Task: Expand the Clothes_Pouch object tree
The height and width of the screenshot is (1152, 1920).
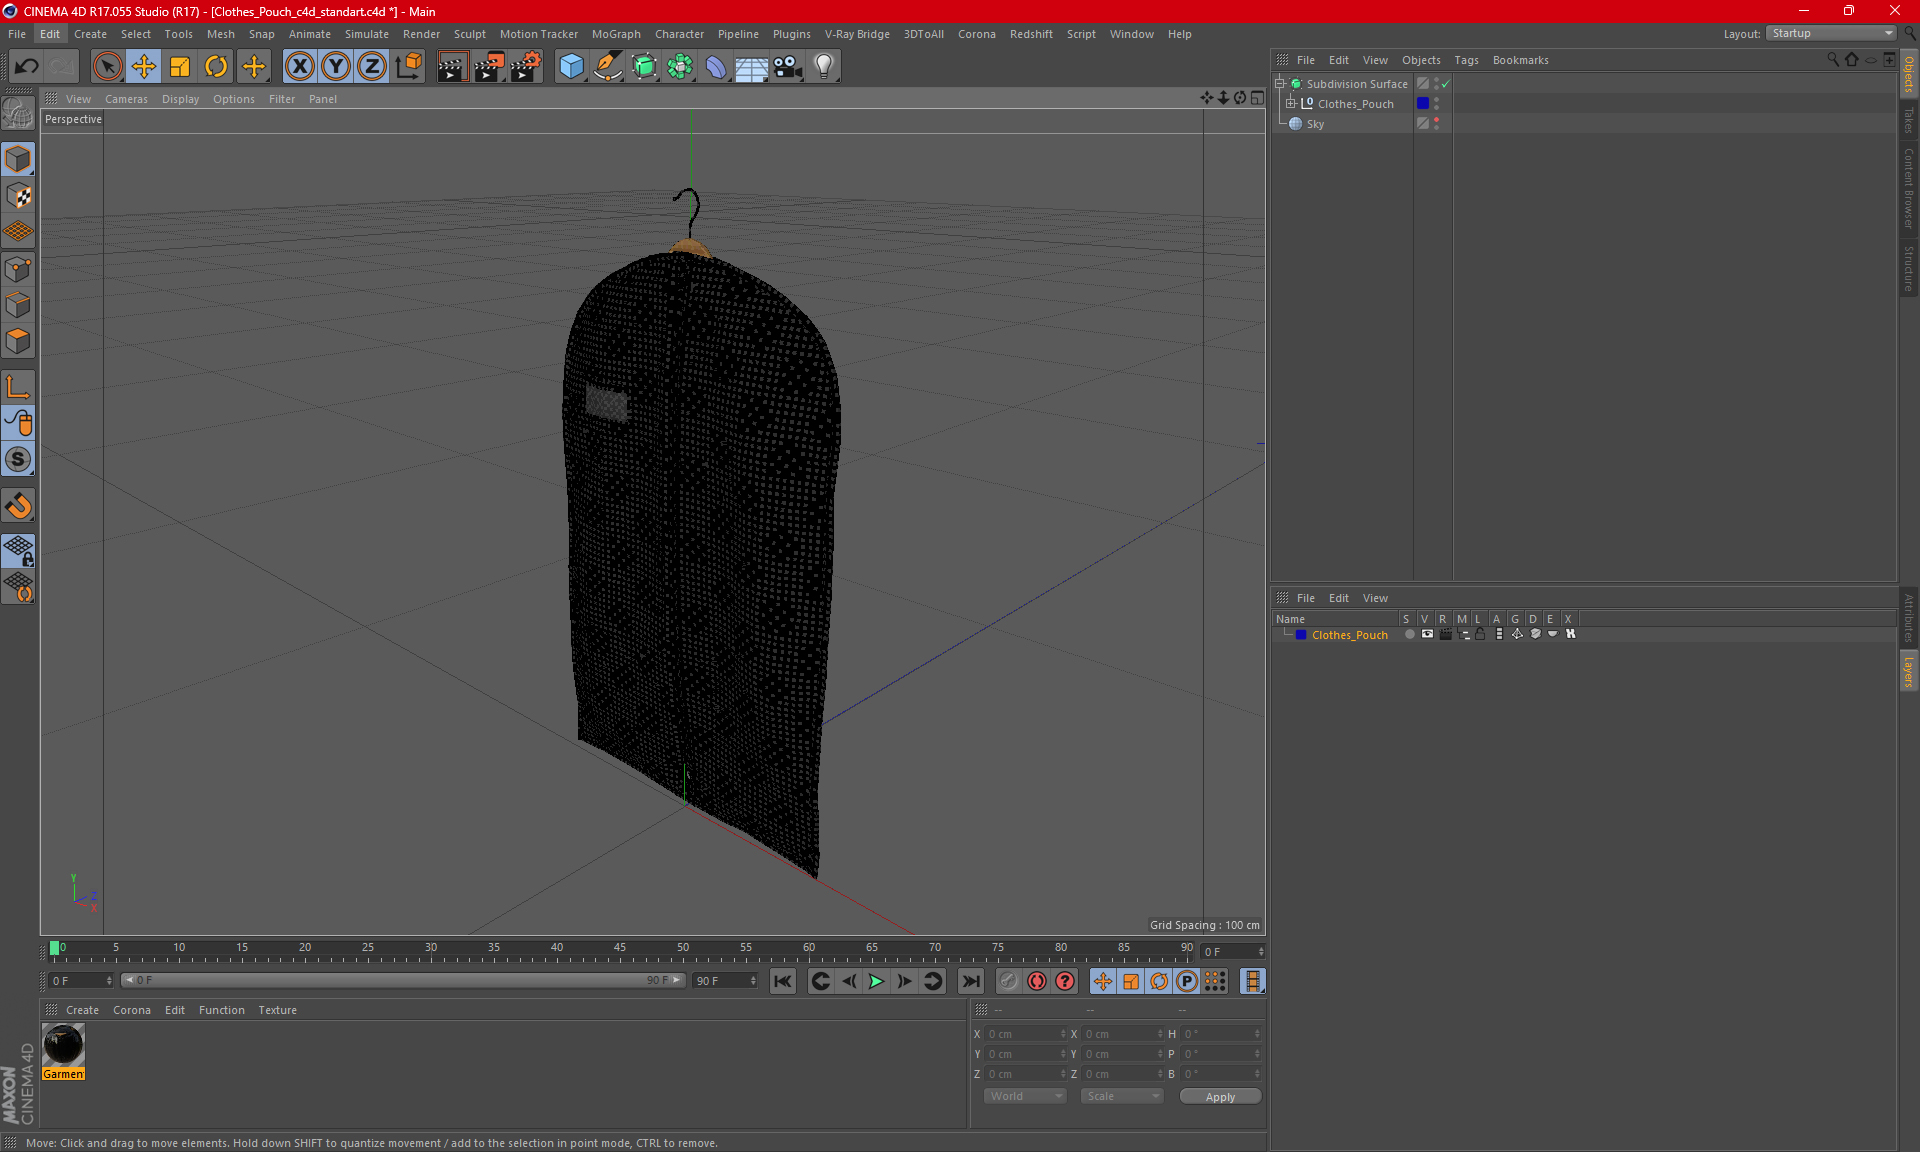Action: point(1291,104)
